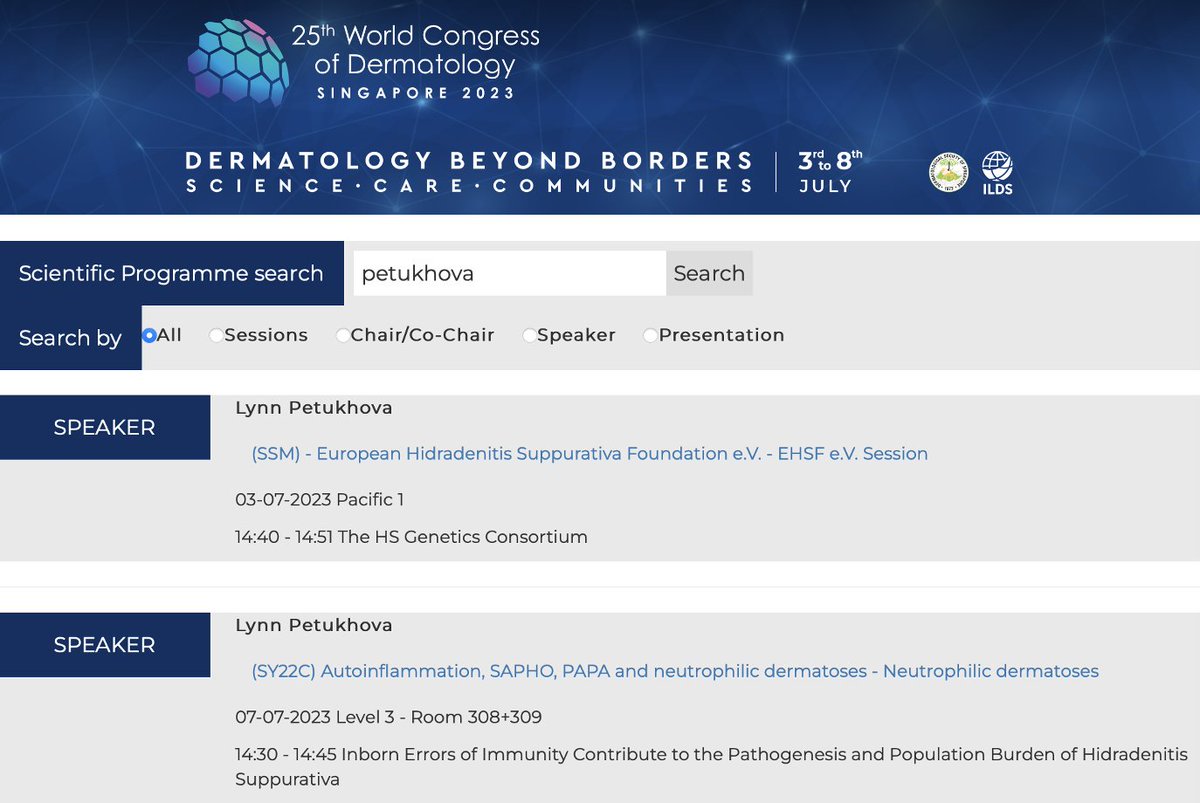Focus the search field containing petukhova
Image resolution: width=1200 pixels, height=803 pixels.
click(510, 273)
